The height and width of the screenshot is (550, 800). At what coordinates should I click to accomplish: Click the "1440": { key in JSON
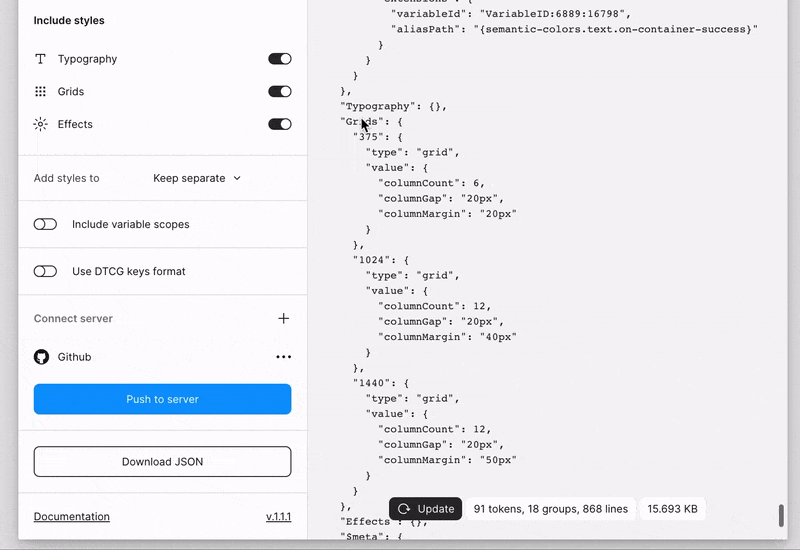(381, 383)
